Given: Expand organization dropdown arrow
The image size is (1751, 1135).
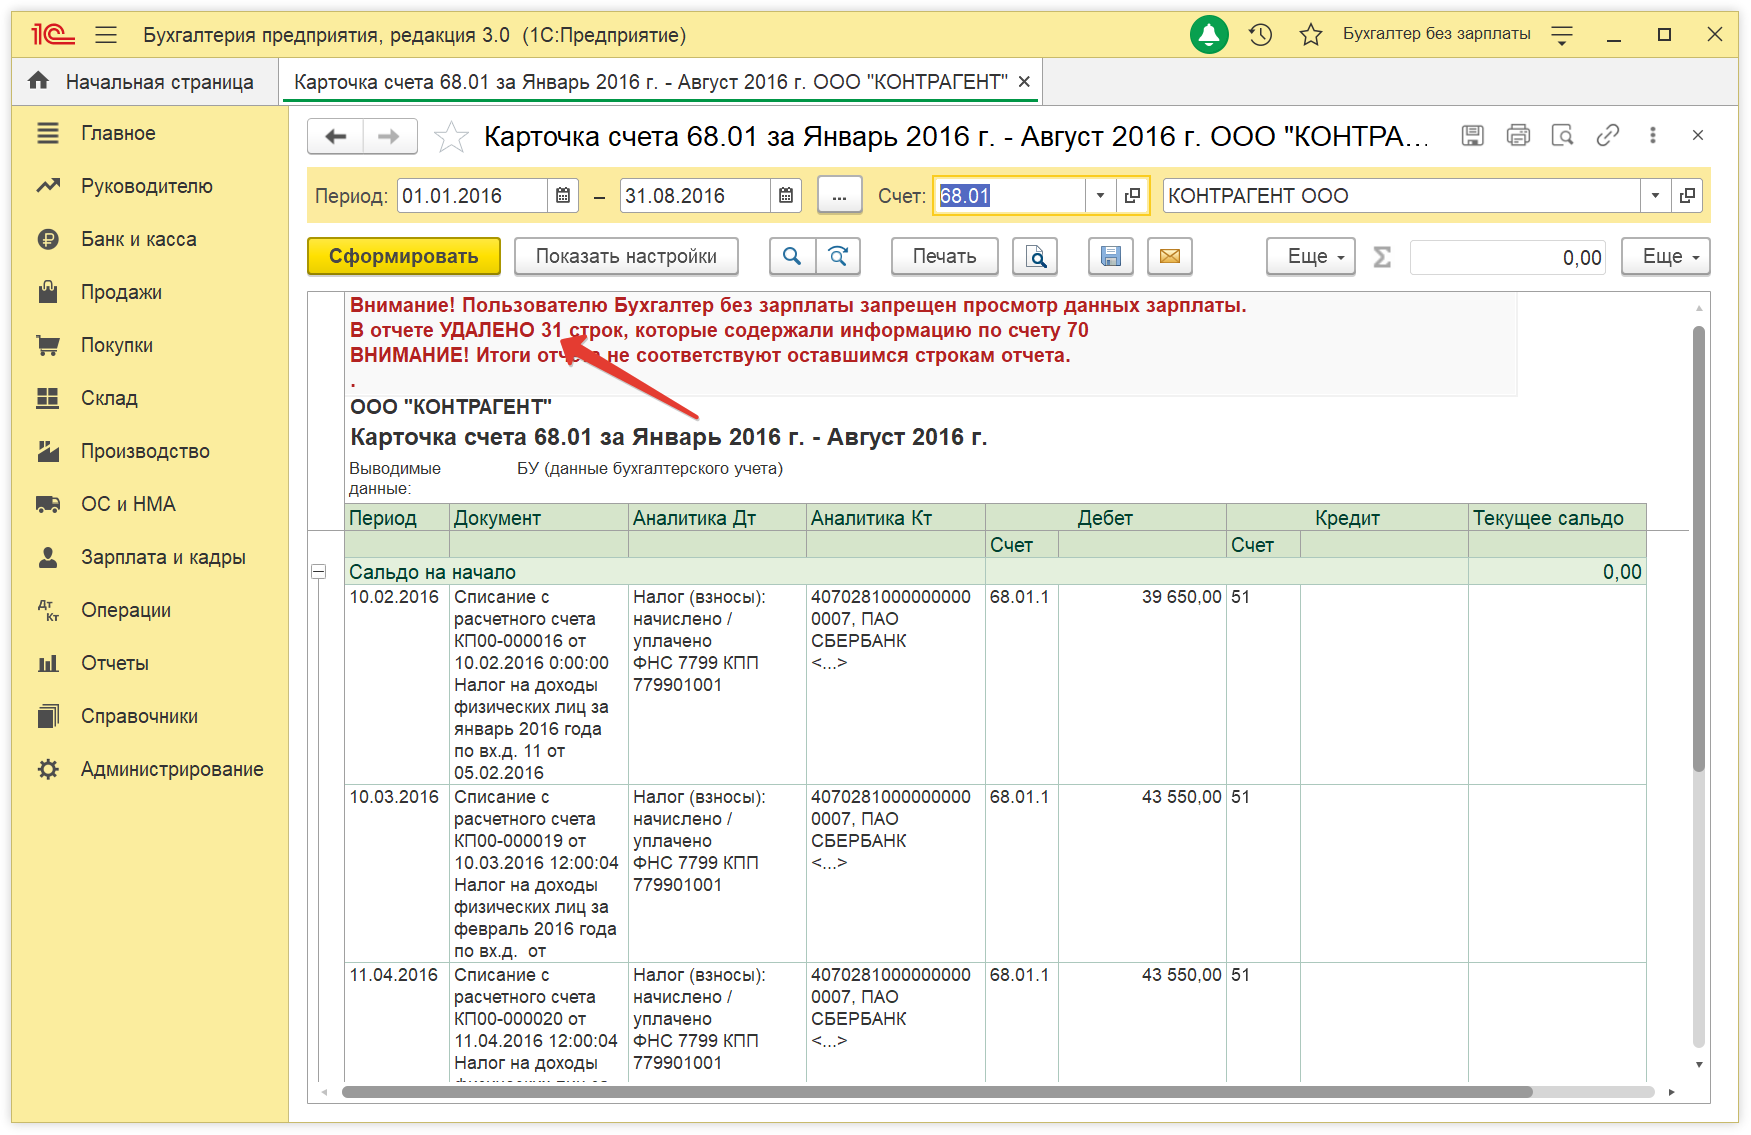Looking at the screenshot, I should (1655, 196).
